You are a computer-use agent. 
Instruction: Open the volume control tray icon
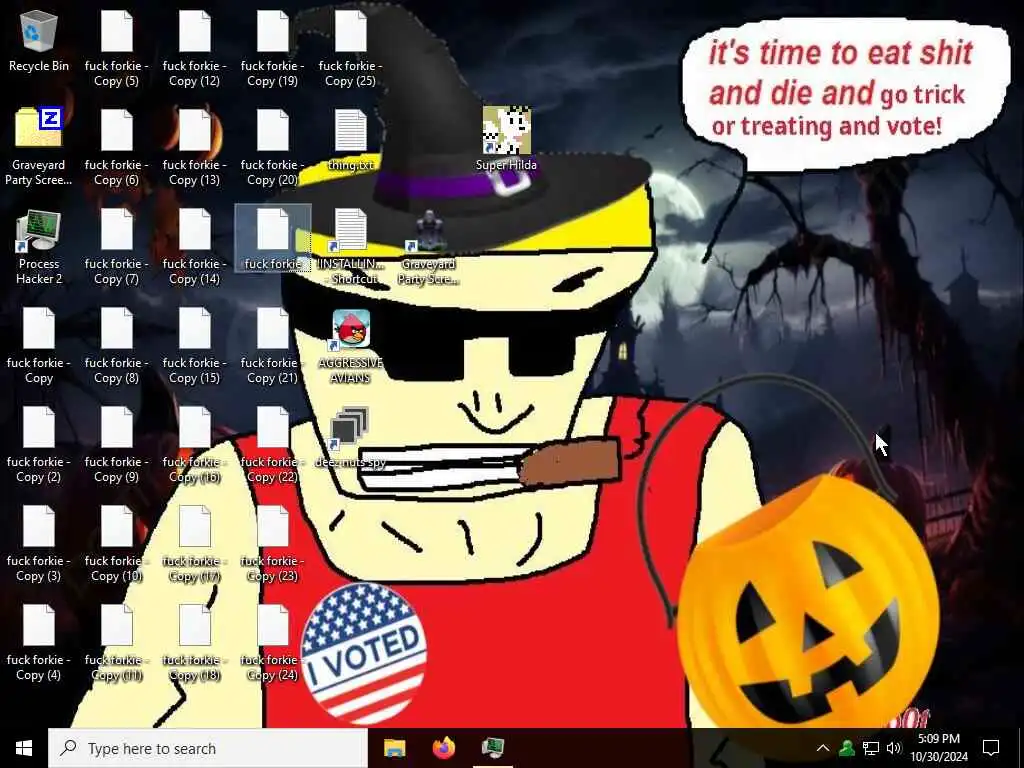894,748
